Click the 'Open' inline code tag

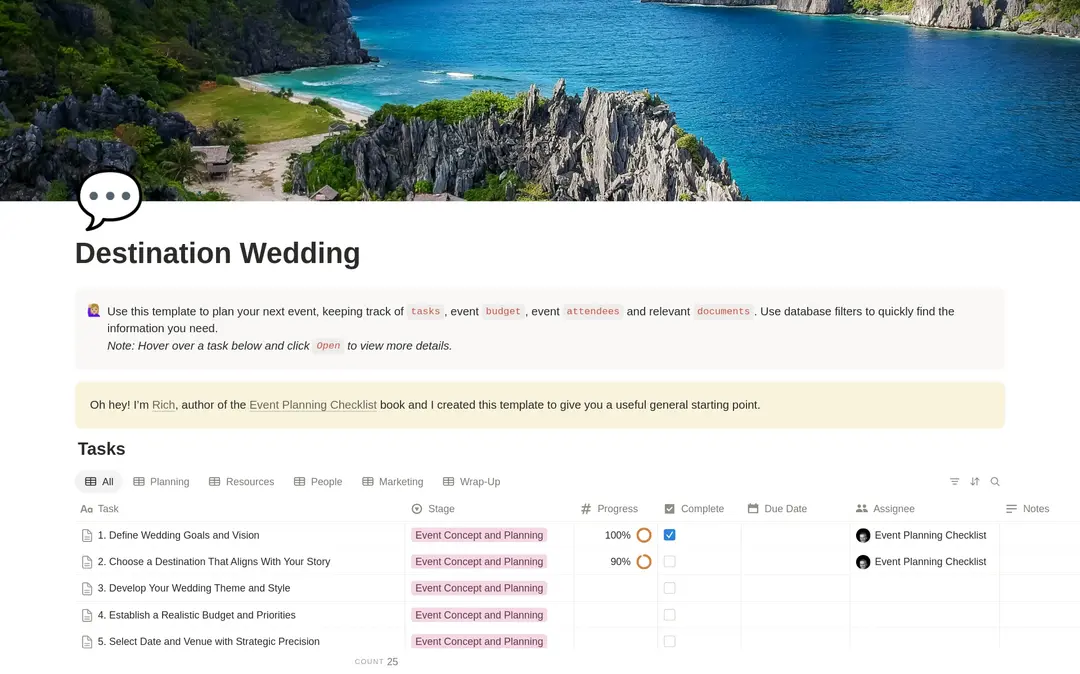(x=328, y=346)
